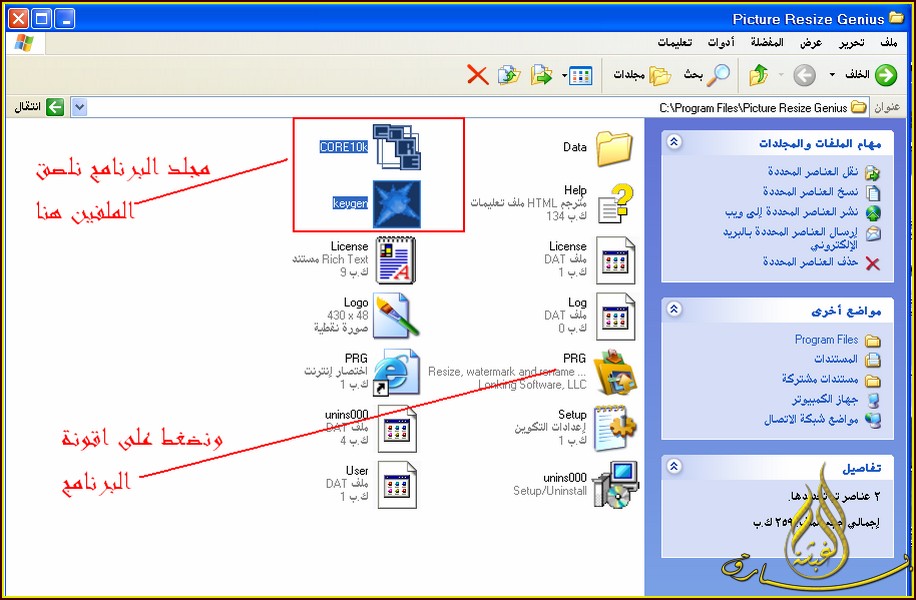Select the PRG internet shortcut icon
916x600 pixels.
tap(396, 372)
